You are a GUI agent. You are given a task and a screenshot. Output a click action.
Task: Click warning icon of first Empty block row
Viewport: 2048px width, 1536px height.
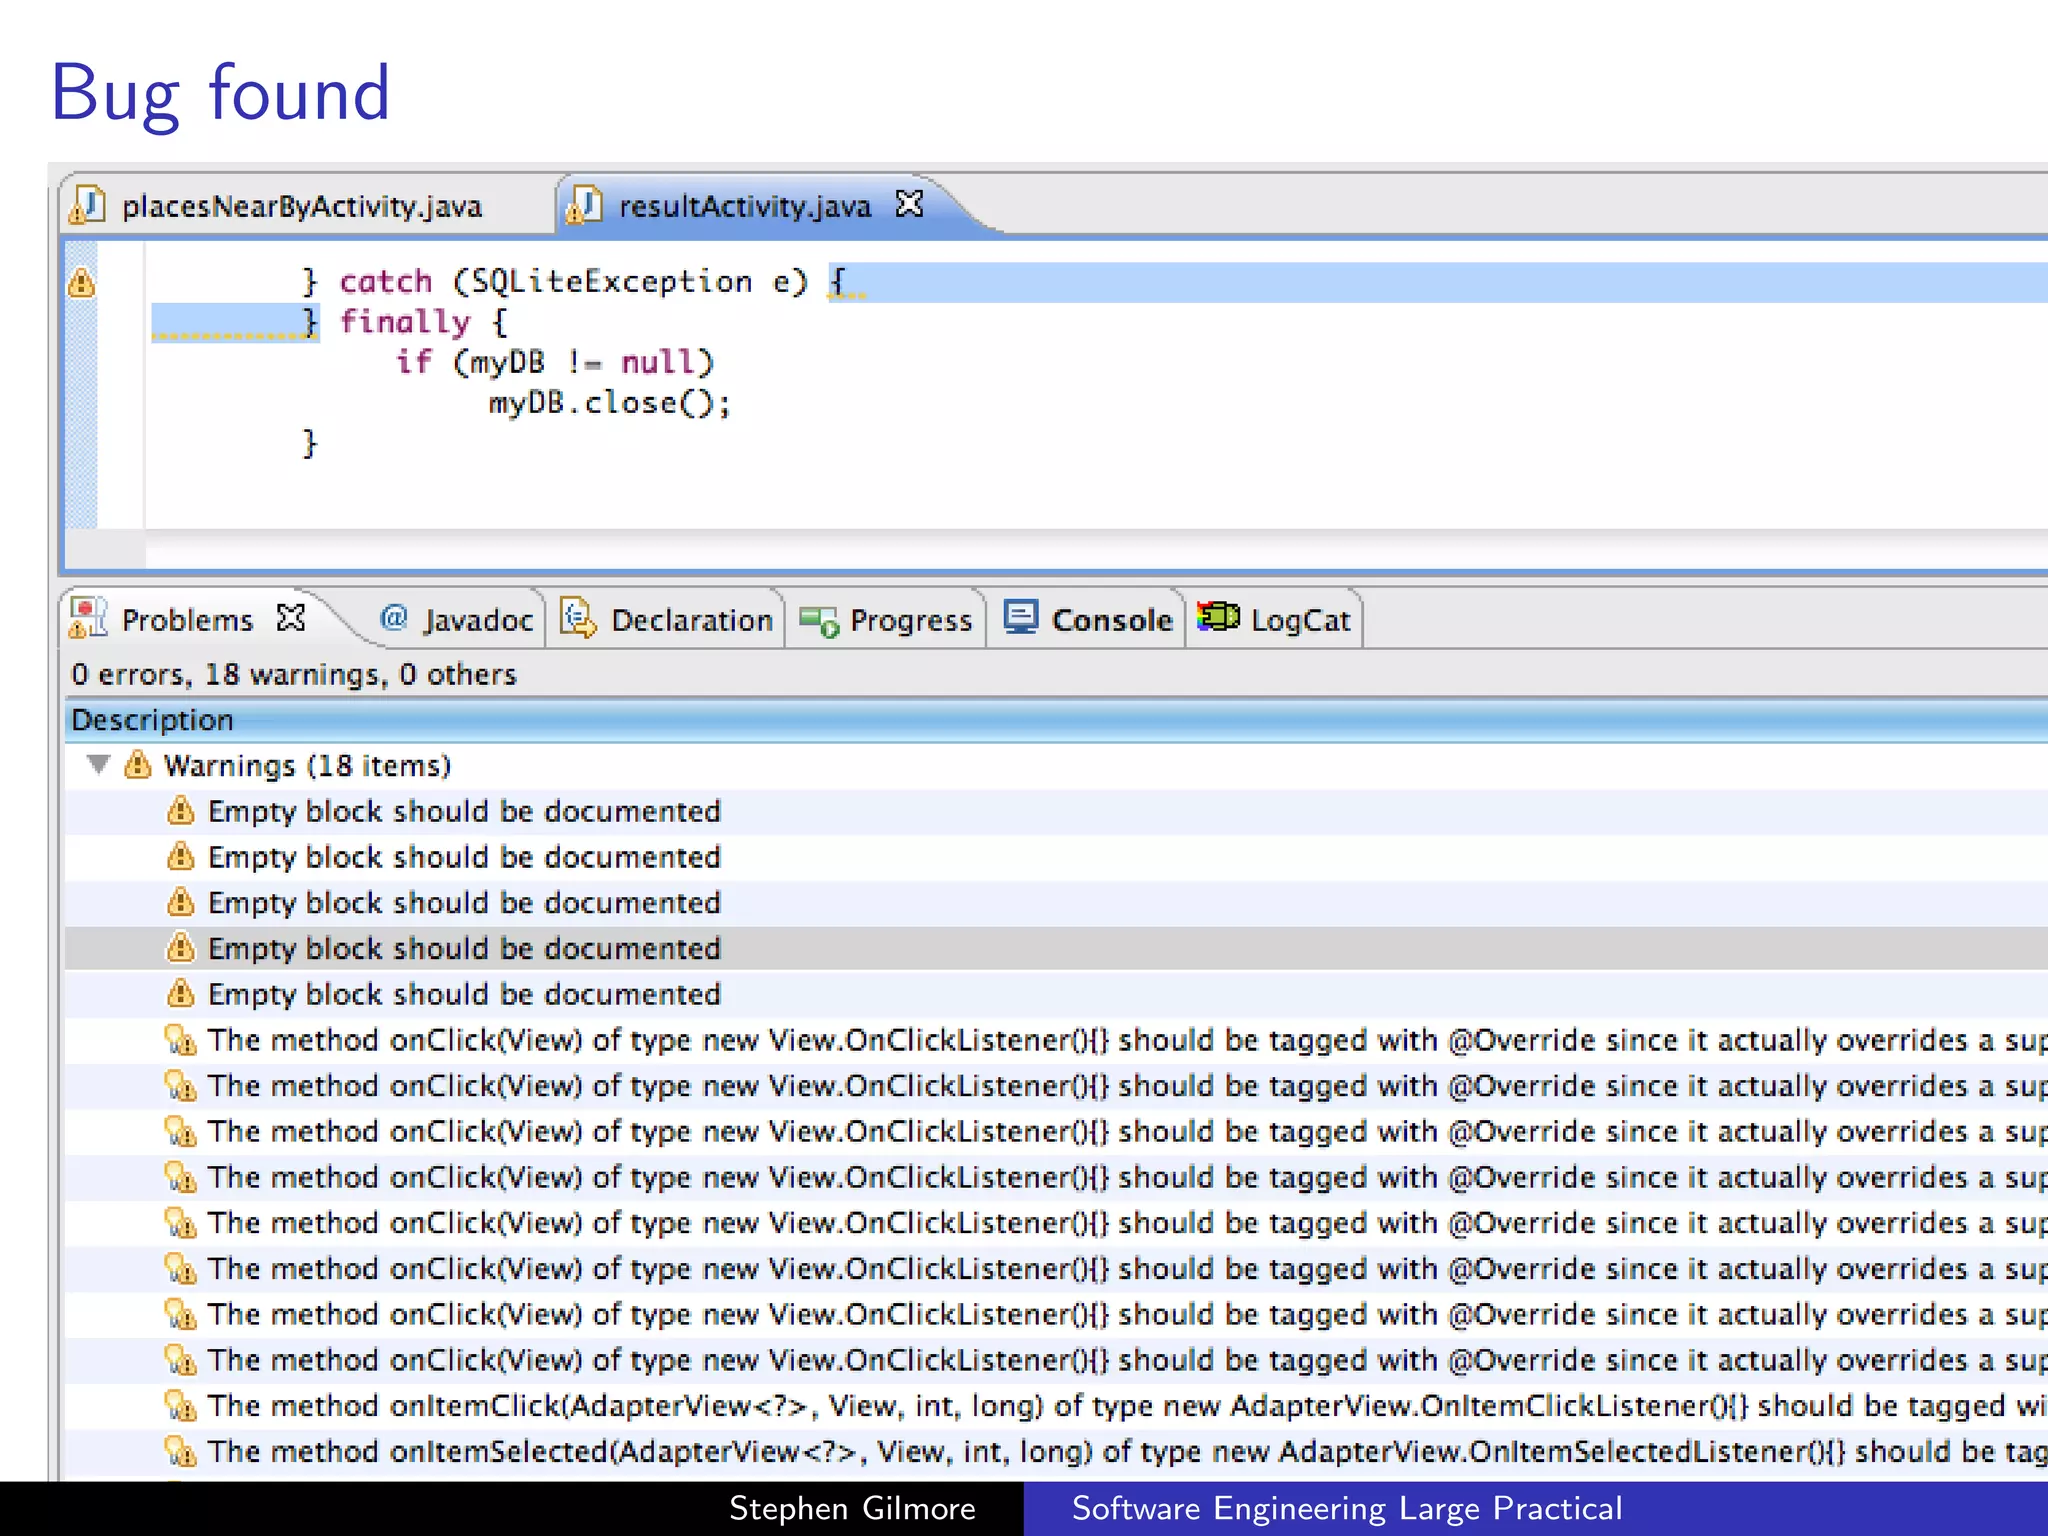(180, 810)
